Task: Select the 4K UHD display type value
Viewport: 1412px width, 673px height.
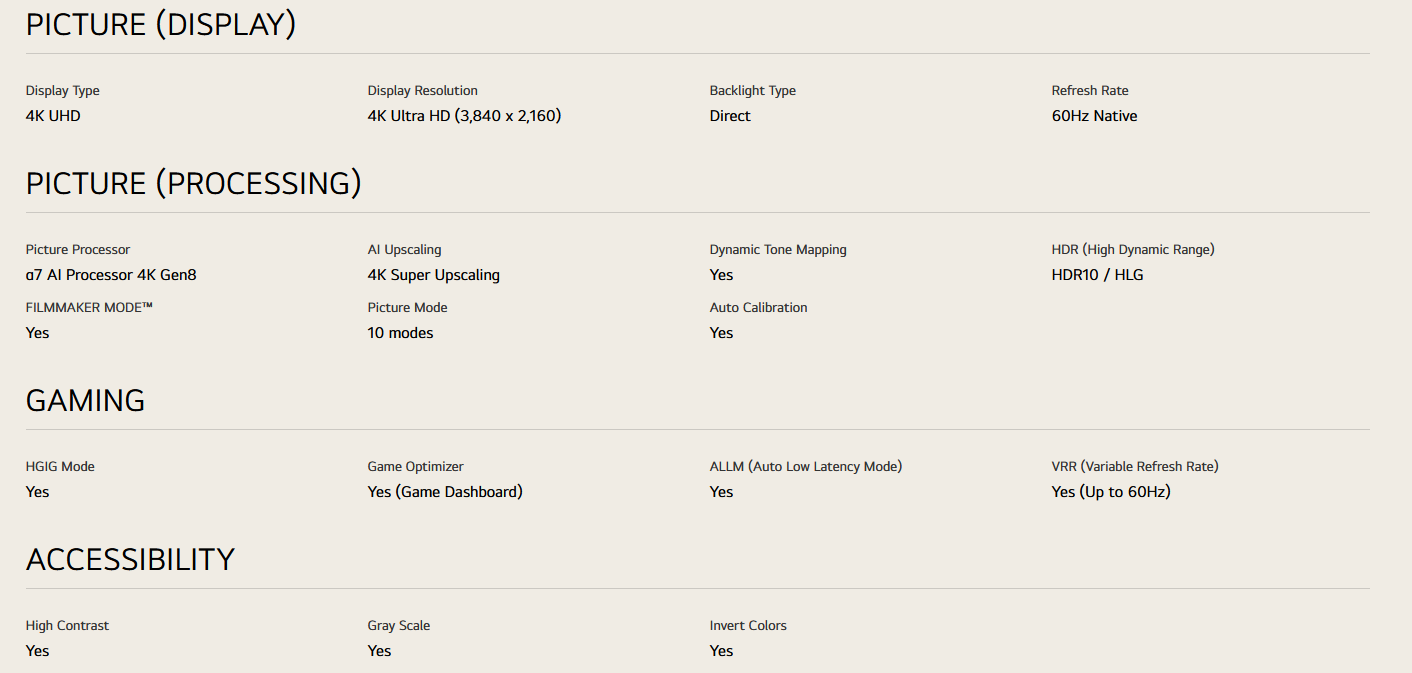Action: coord(53,116)
